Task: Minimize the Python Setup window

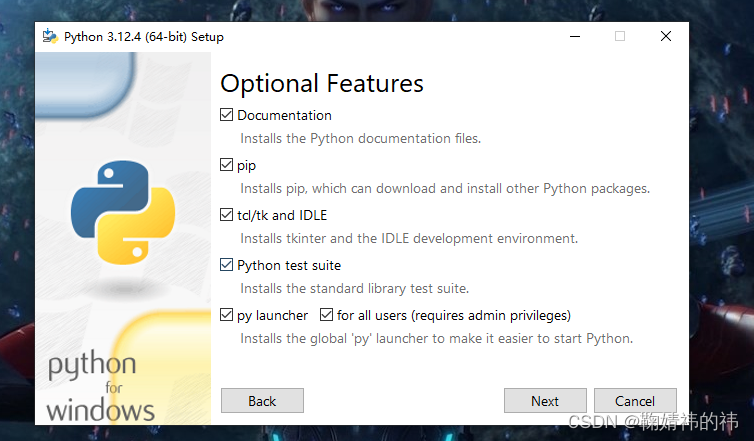Action: (575, 37)
